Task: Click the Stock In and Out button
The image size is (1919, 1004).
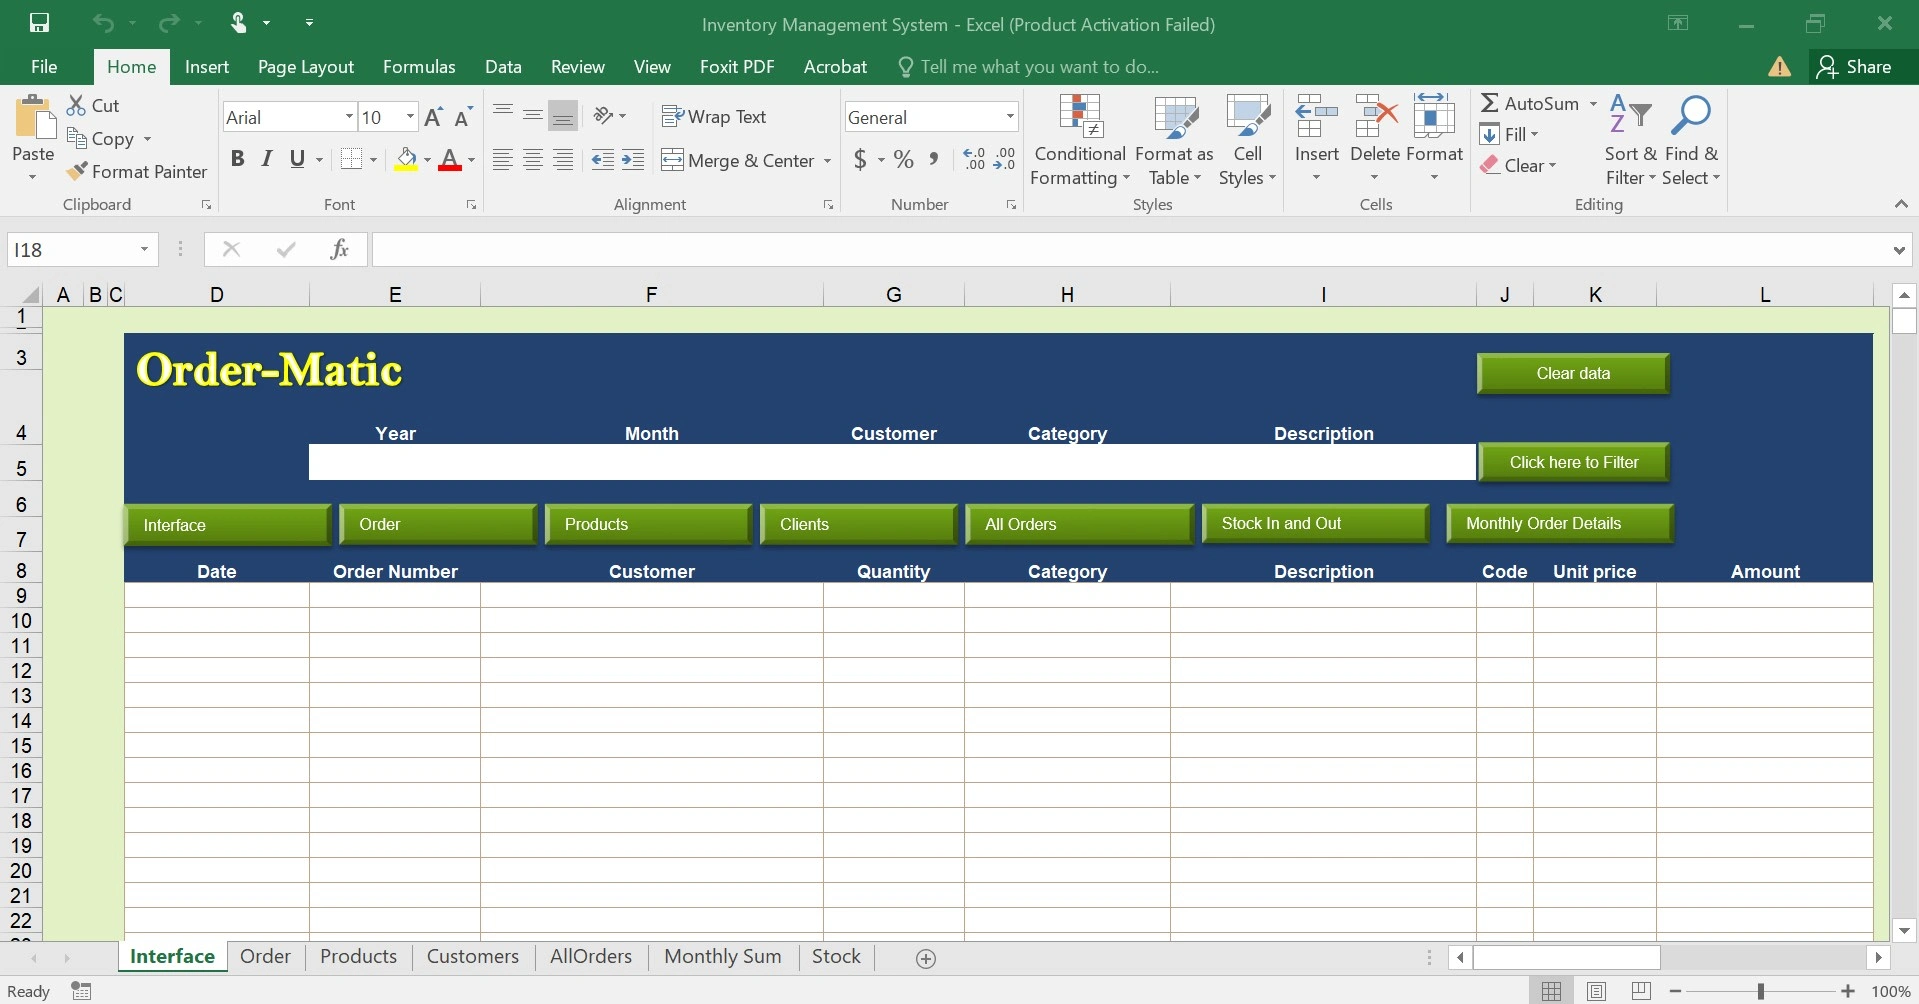Action: [x=1315, y=523]
